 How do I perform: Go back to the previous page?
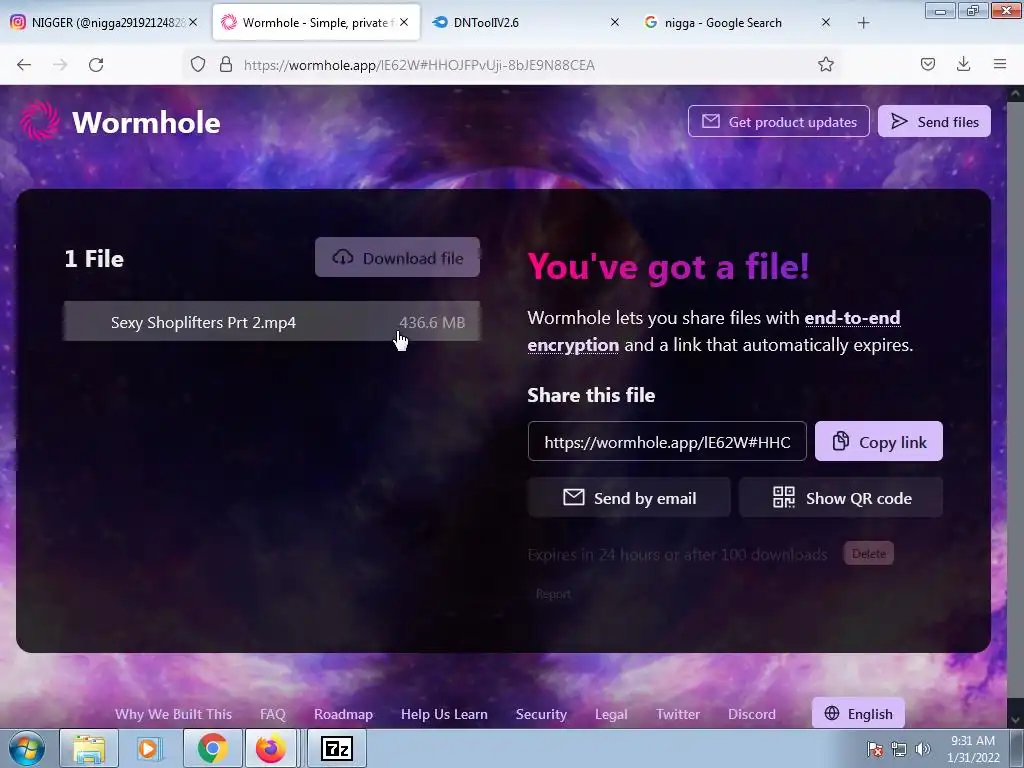[x=24, y=65]
